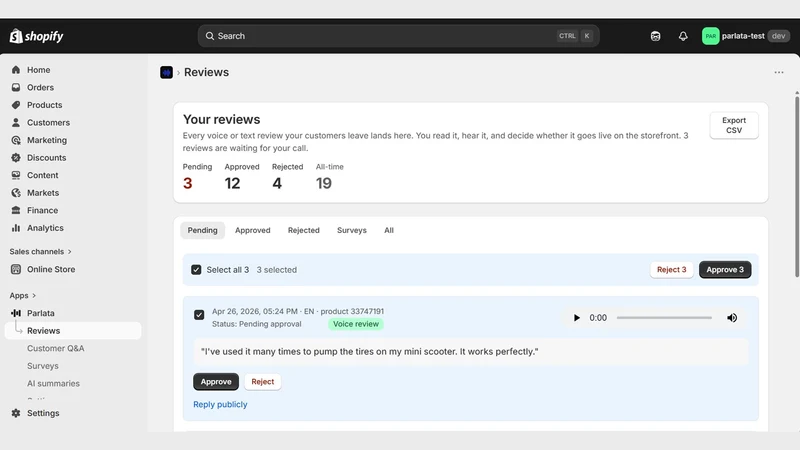Expand Sales channels section
Viewport: 800px width, 450px height.
pos(40,252)
